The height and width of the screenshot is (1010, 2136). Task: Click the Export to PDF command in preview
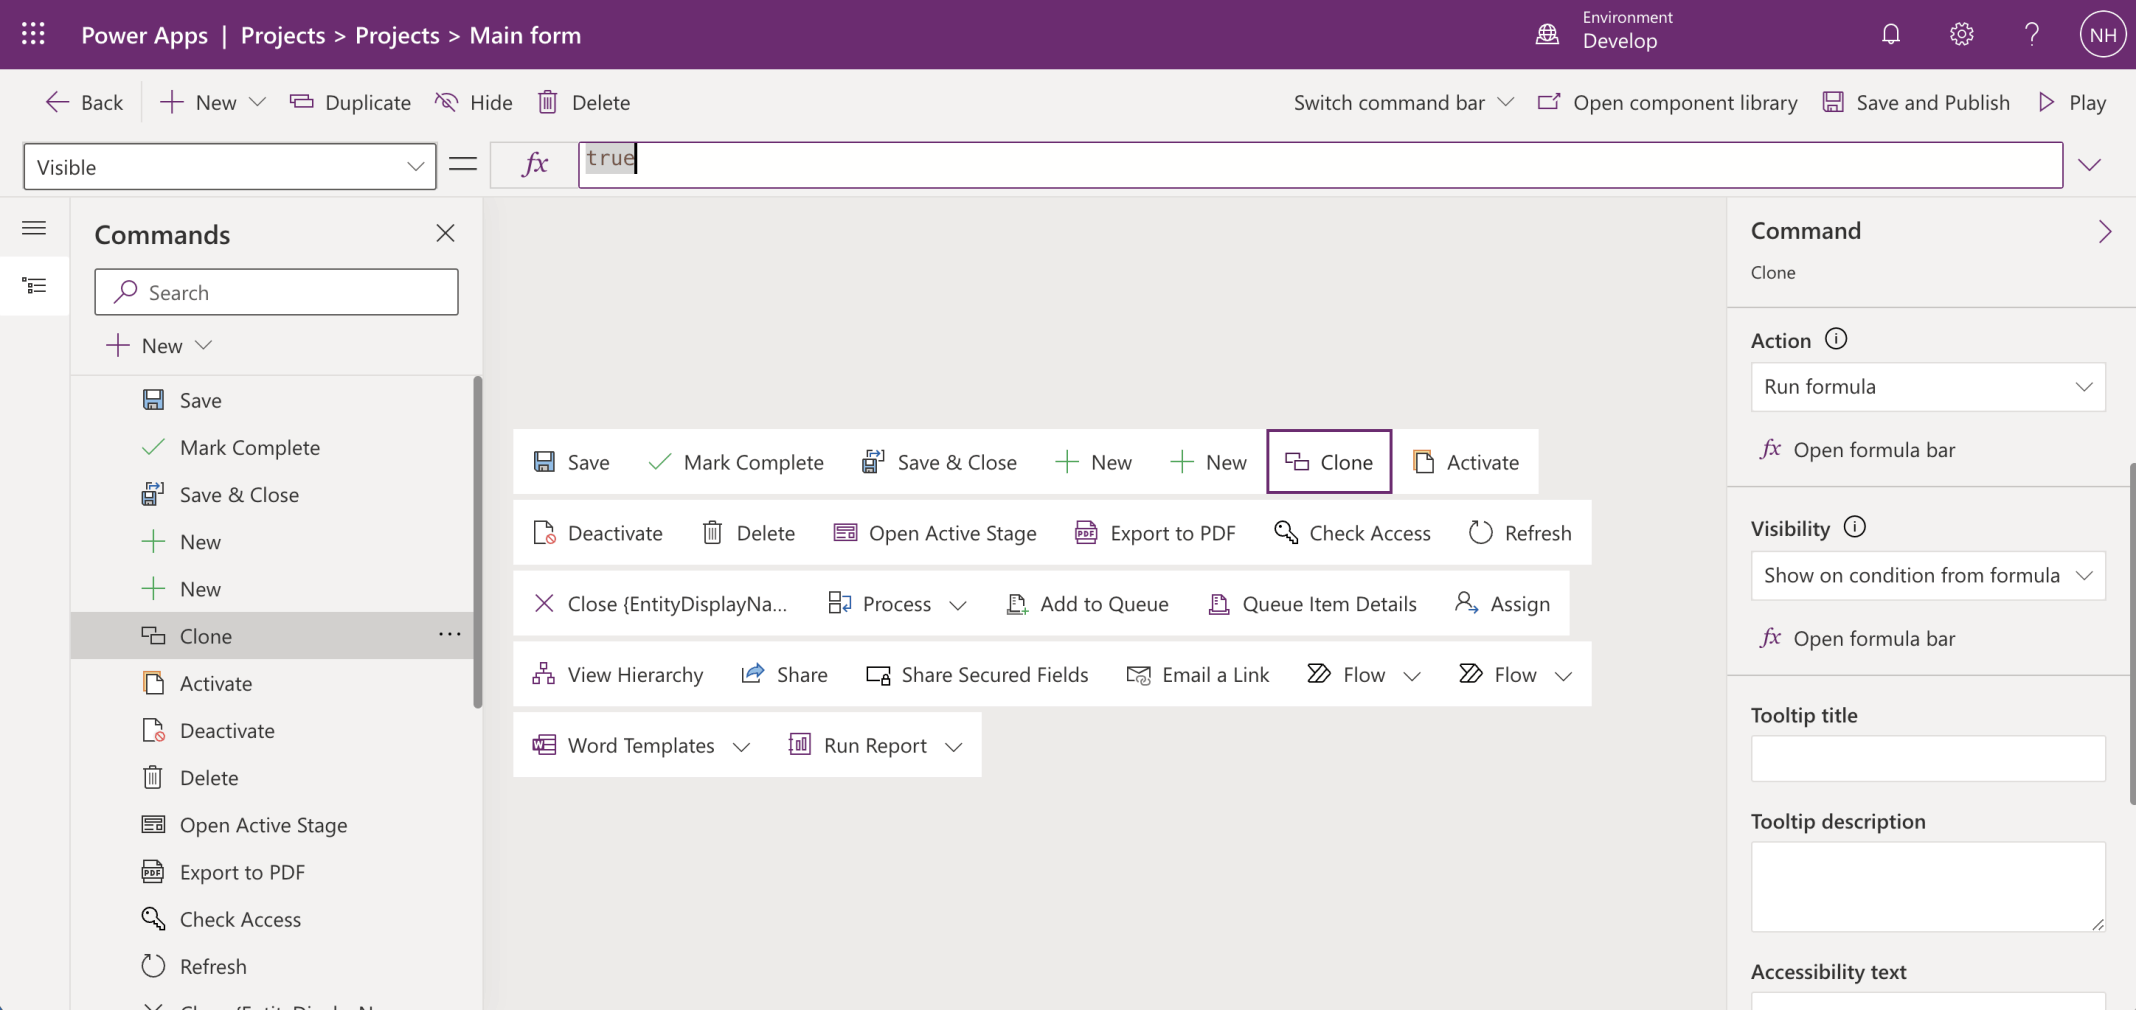click(x=1155, y=533)
